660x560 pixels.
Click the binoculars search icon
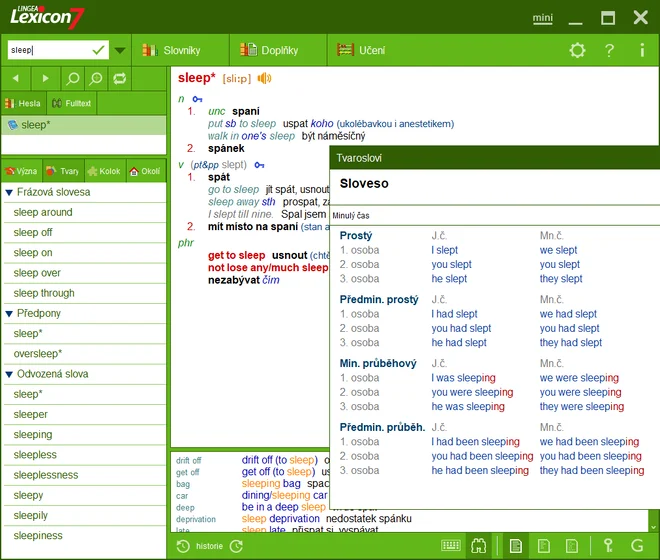(479, 546)
